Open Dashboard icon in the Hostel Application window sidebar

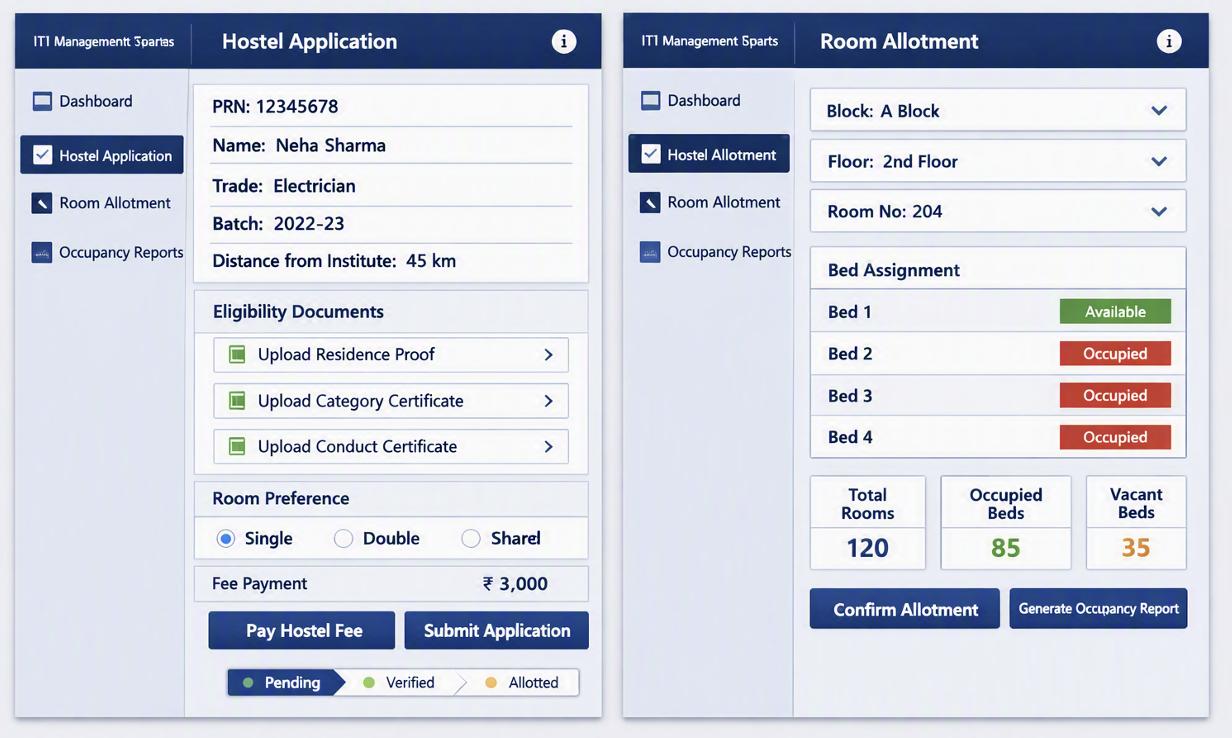pos(42,101)
